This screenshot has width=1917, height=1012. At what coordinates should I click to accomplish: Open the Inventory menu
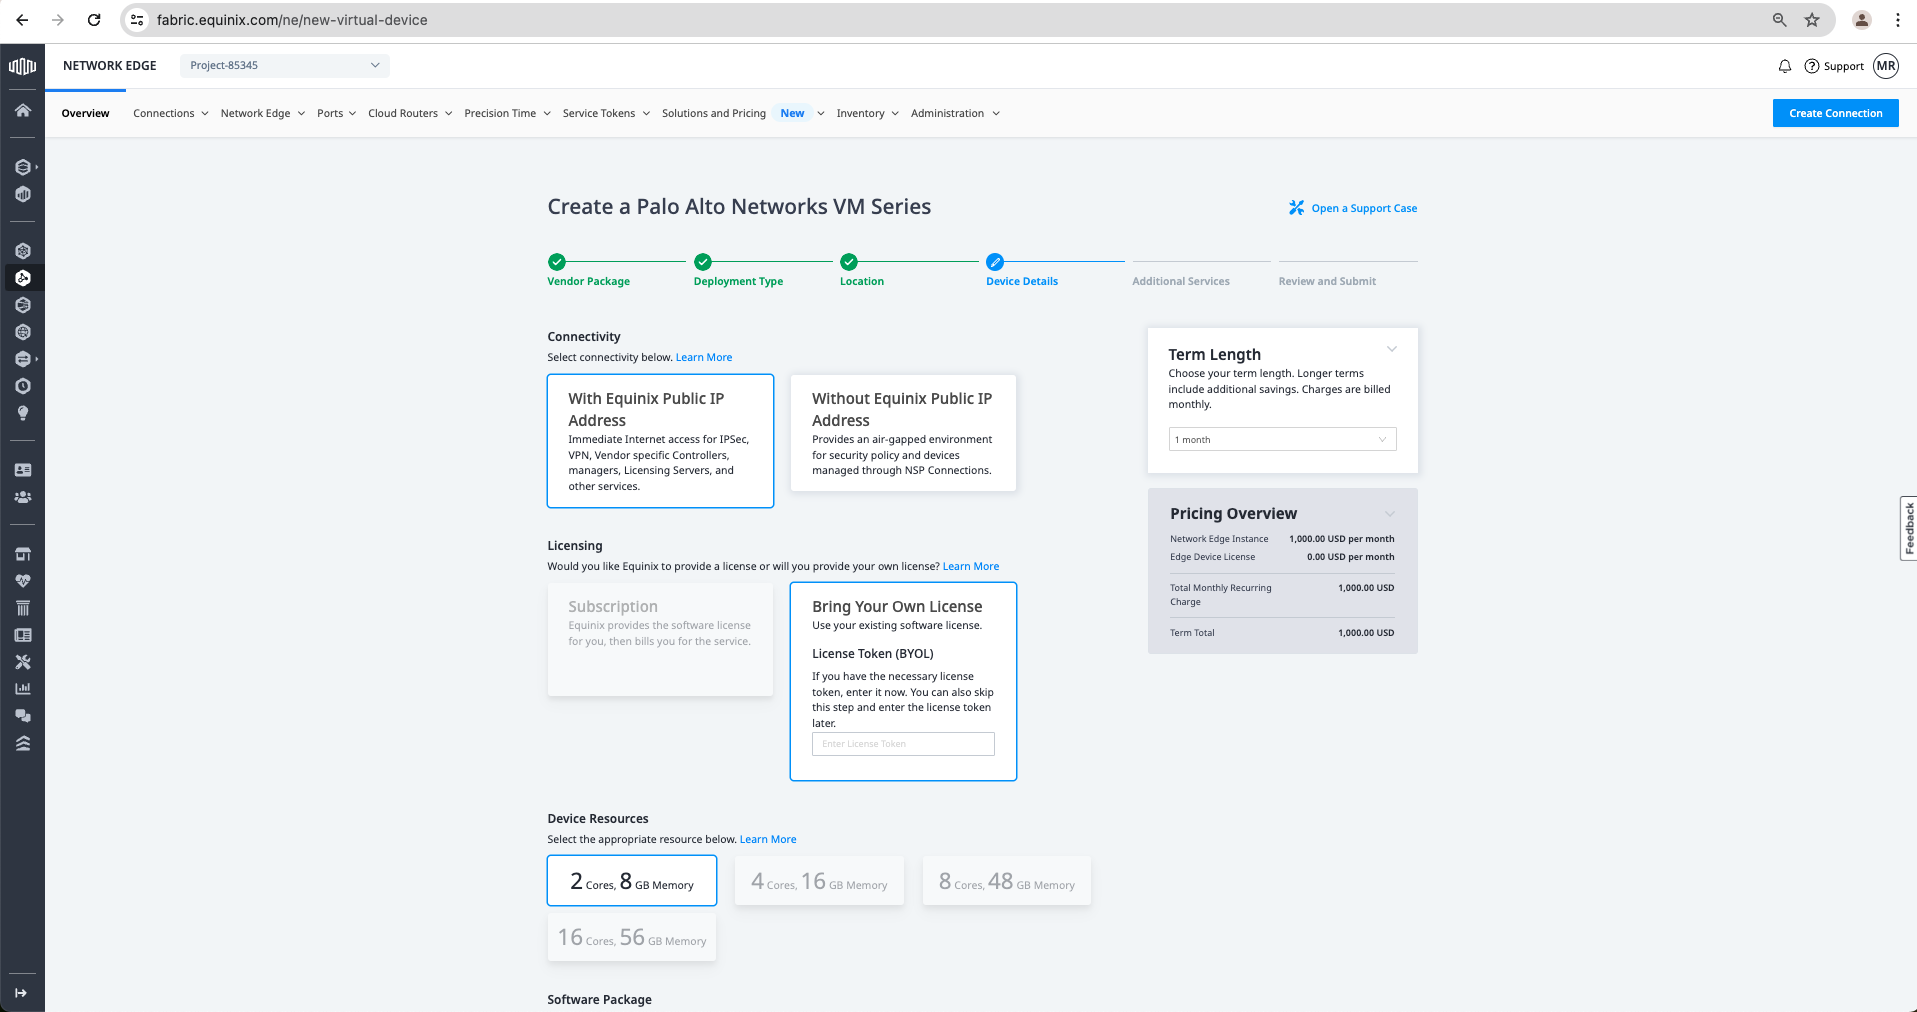[868, 113]
